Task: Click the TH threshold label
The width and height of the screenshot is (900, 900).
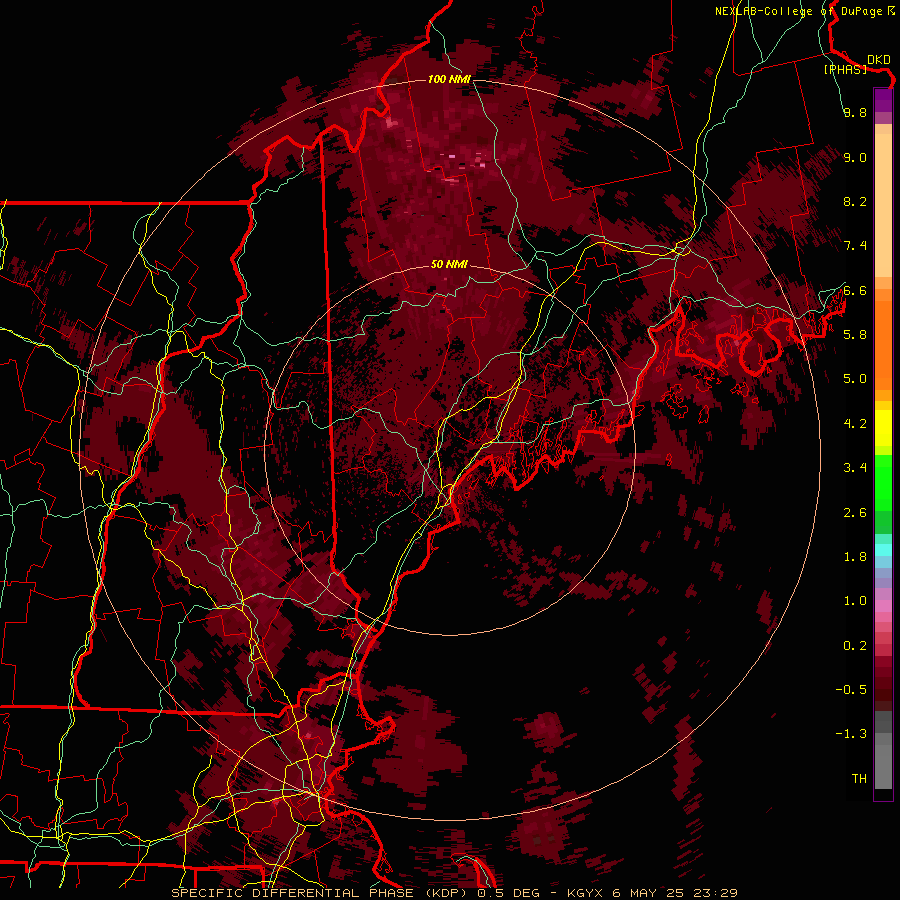Action: 859,779
